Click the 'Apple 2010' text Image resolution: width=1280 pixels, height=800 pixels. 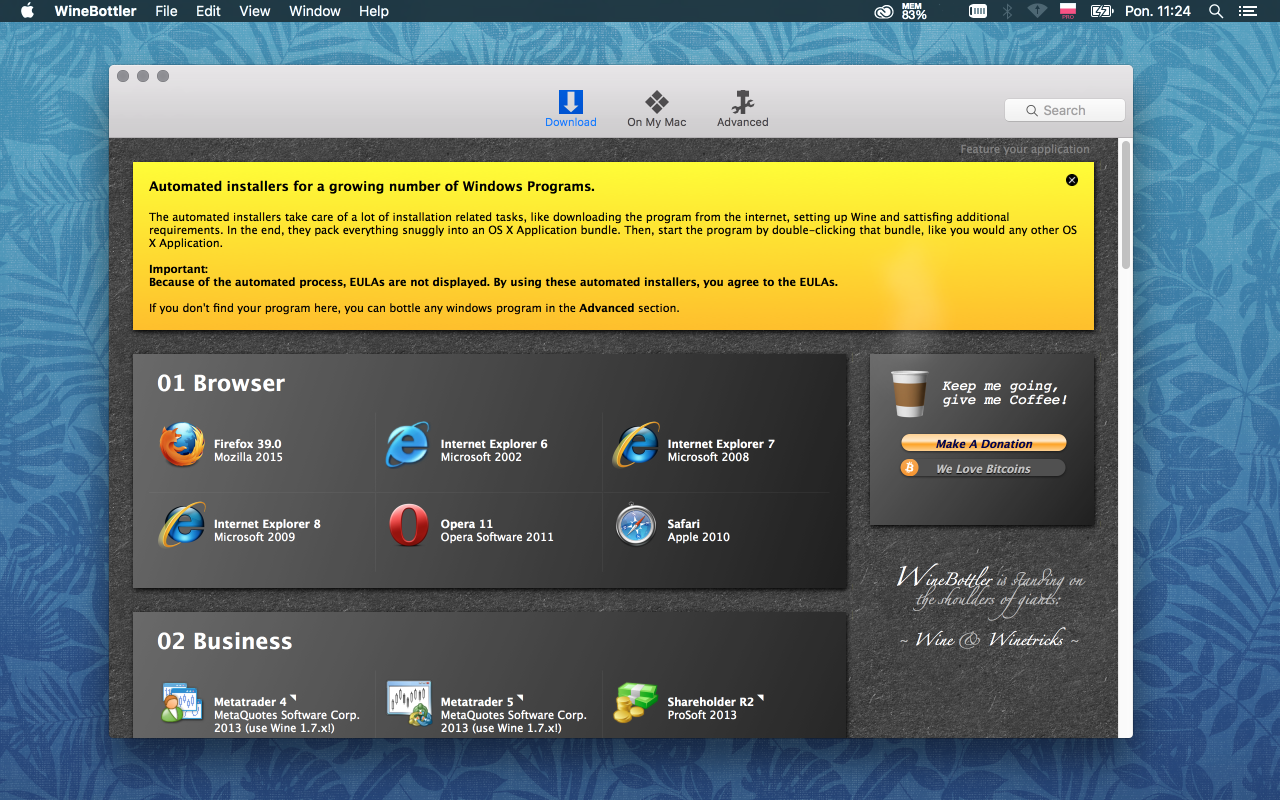click(699, 537)
